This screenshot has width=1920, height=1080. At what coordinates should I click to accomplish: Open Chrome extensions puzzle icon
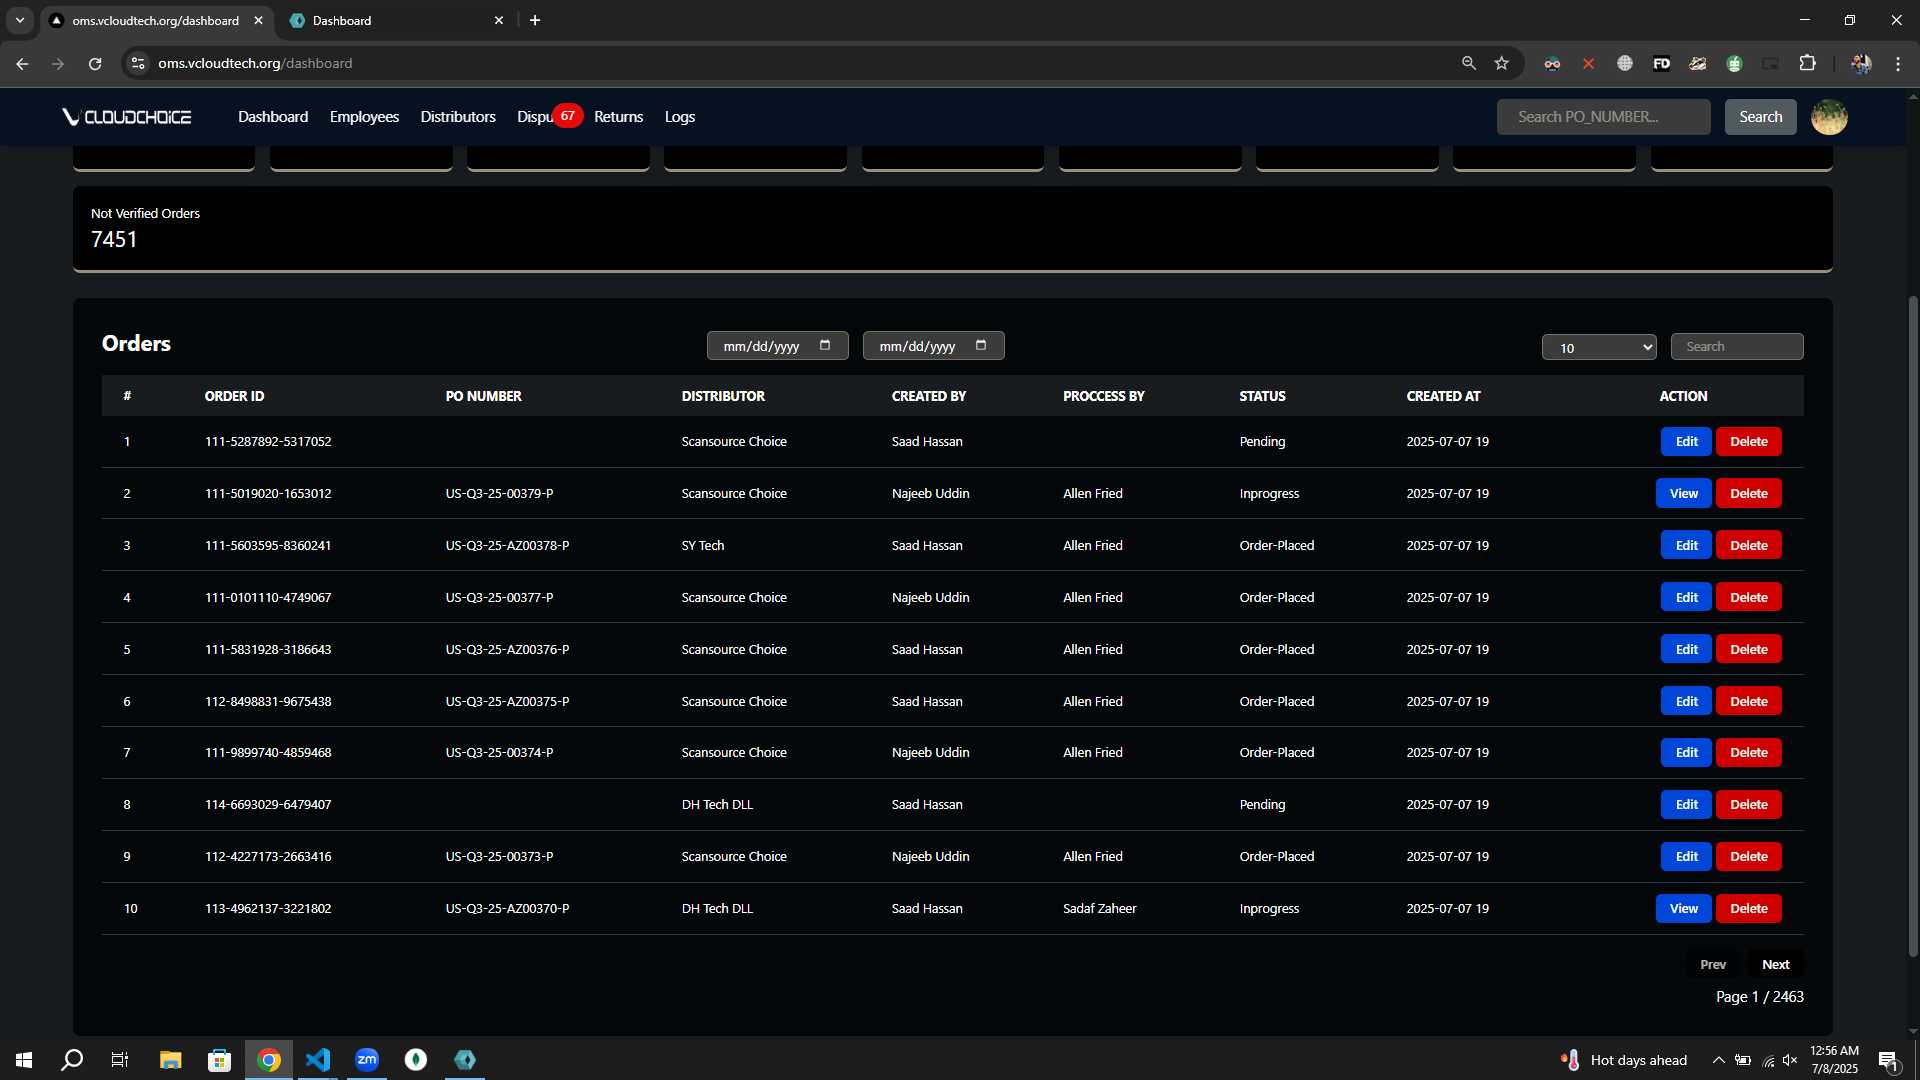click(1807, 63)
